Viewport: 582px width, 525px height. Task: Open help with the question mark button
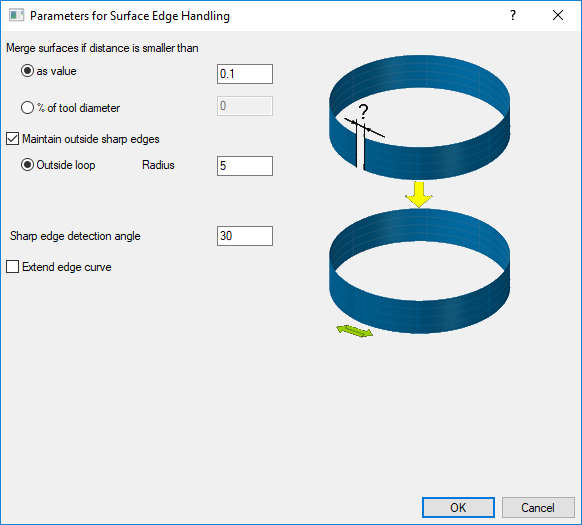click(x=513, y=15)
